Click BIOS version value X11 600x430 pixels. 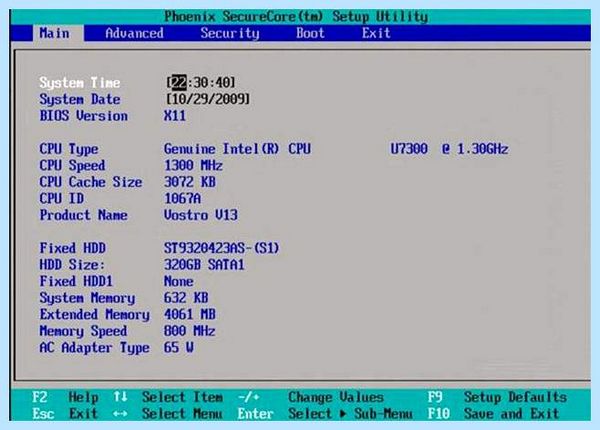[175, 116]
